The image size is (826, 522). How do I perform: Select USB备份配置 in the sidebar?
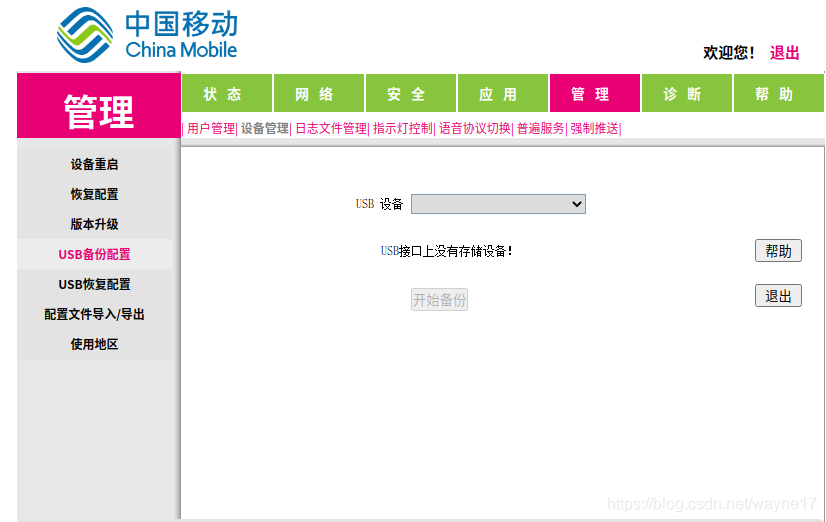pos(94,254)
